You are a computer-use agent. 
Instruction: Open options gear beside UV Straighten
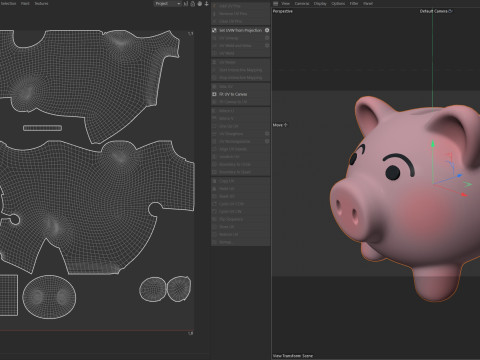267,134
